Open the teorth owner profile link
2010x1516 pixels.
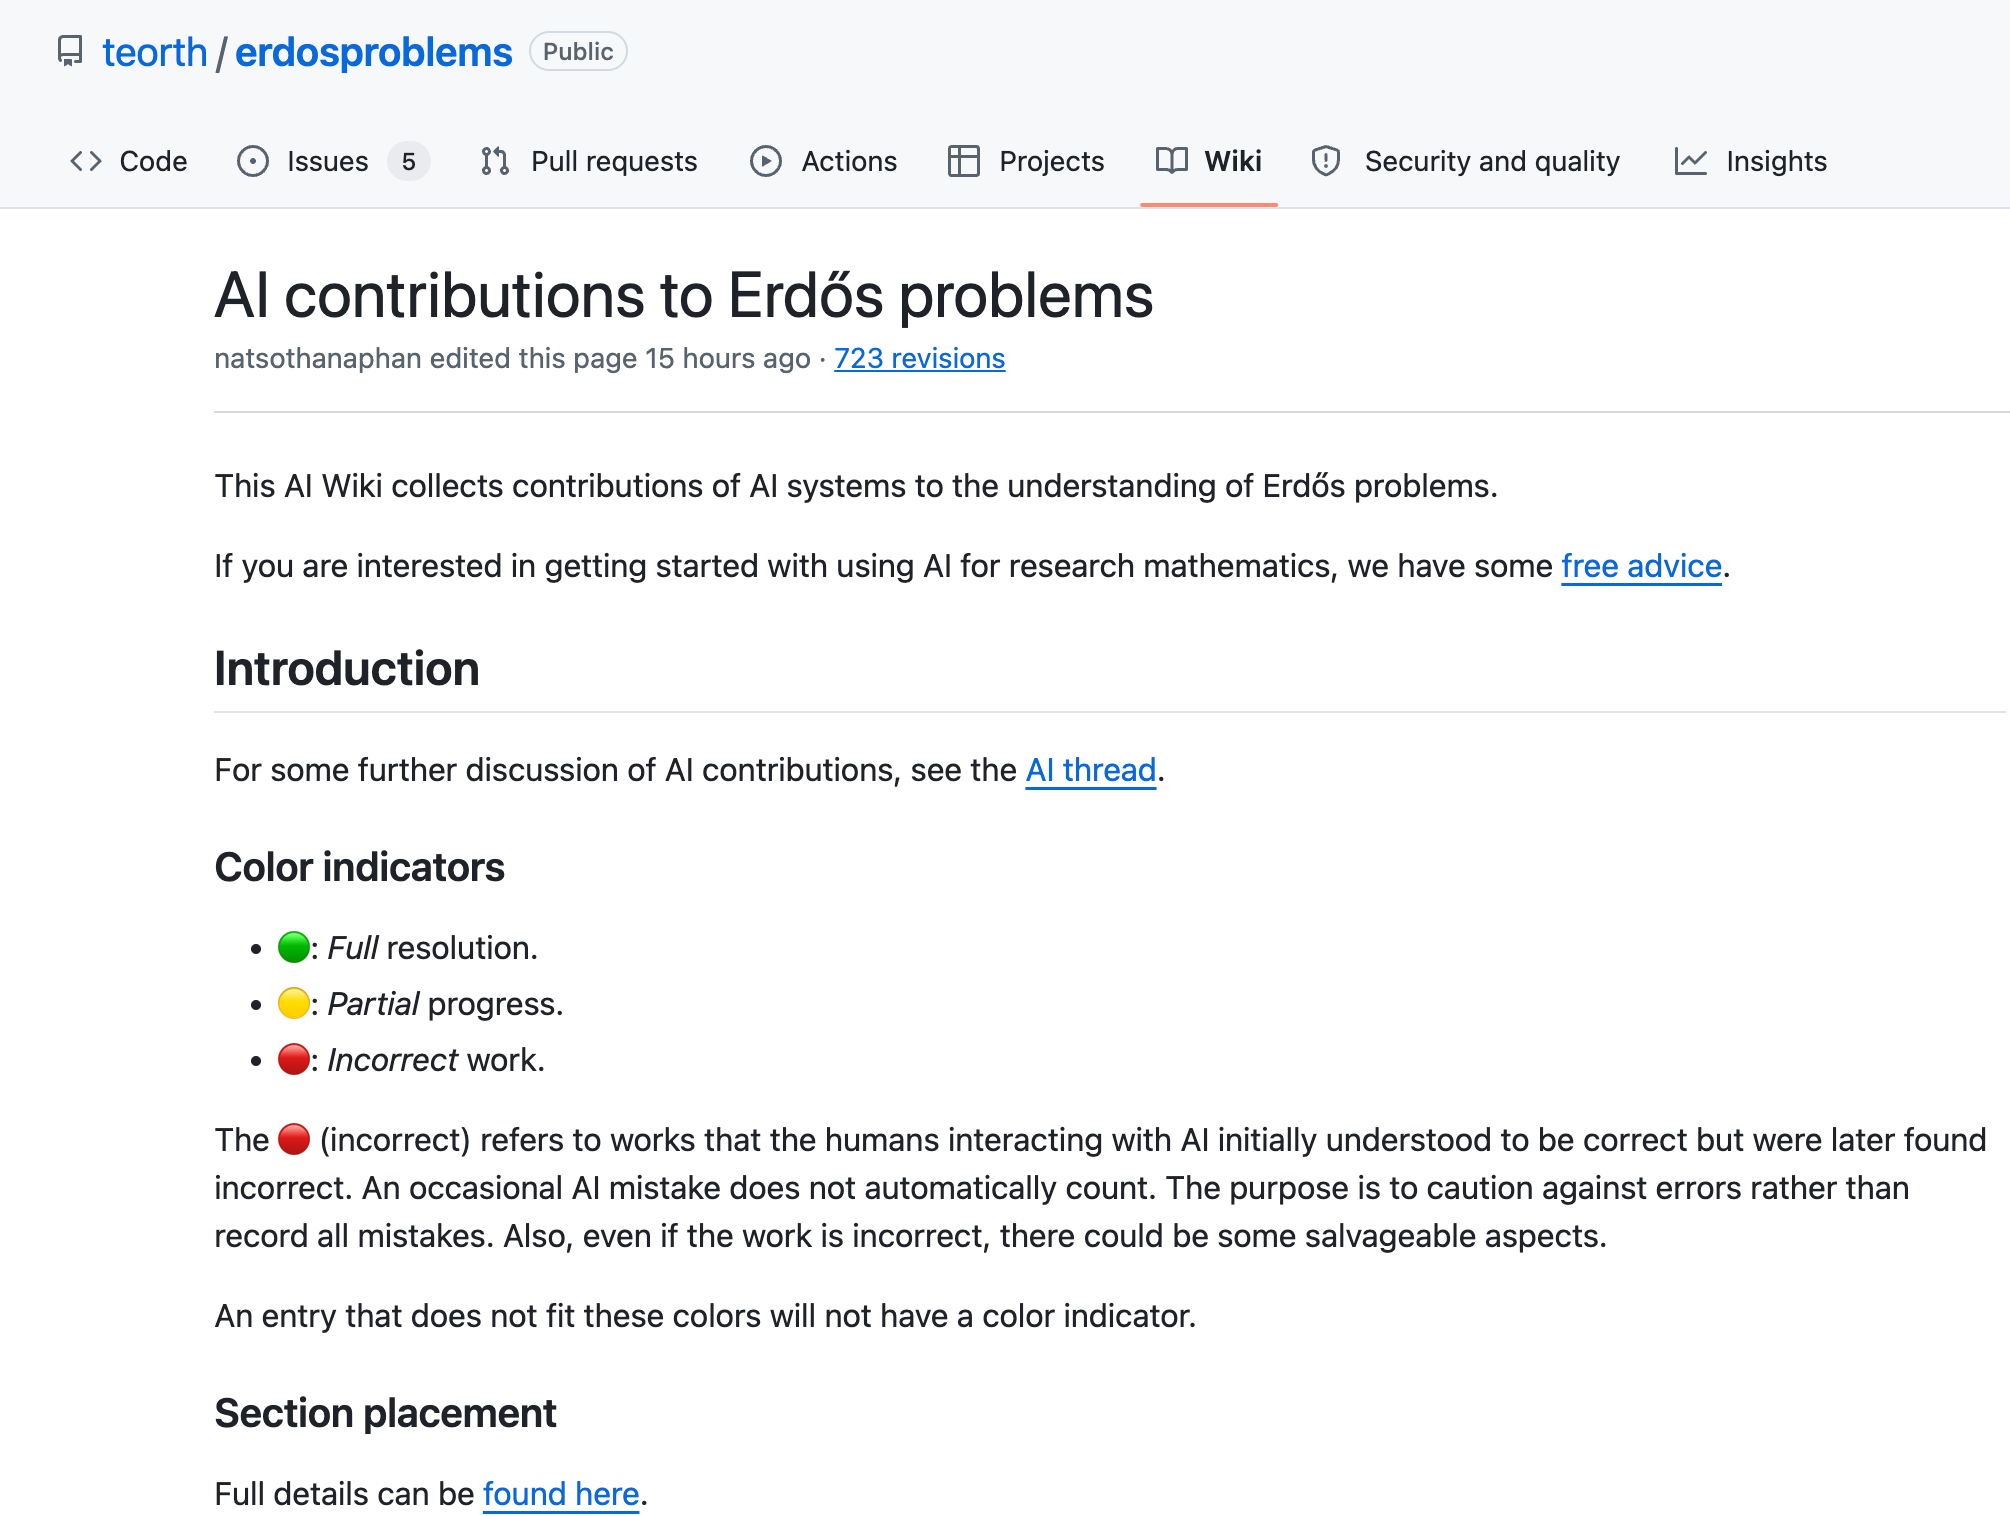click(155, 52)
